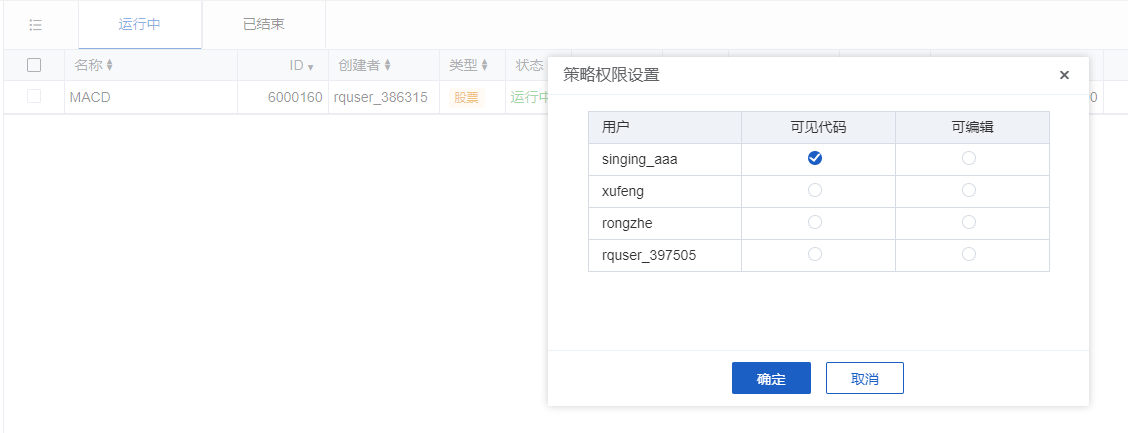The width and height of the screenshot is (1128, 433).
Task: Enable 可编辑 for xufeng
Action: [x=968, y=190]
